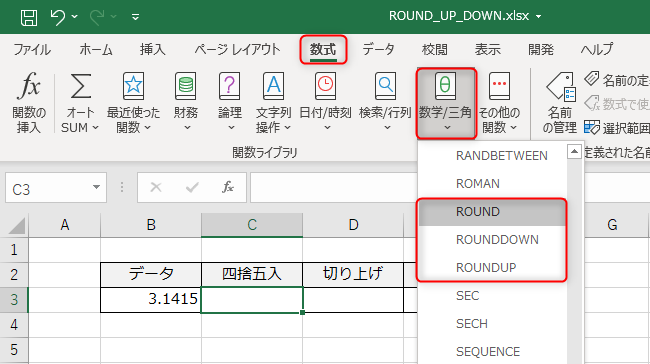The width and height of the screenshot is (650, 364).
Task: Expand the 数学/三角 dropdown button
Action: [x=446, y=103]
